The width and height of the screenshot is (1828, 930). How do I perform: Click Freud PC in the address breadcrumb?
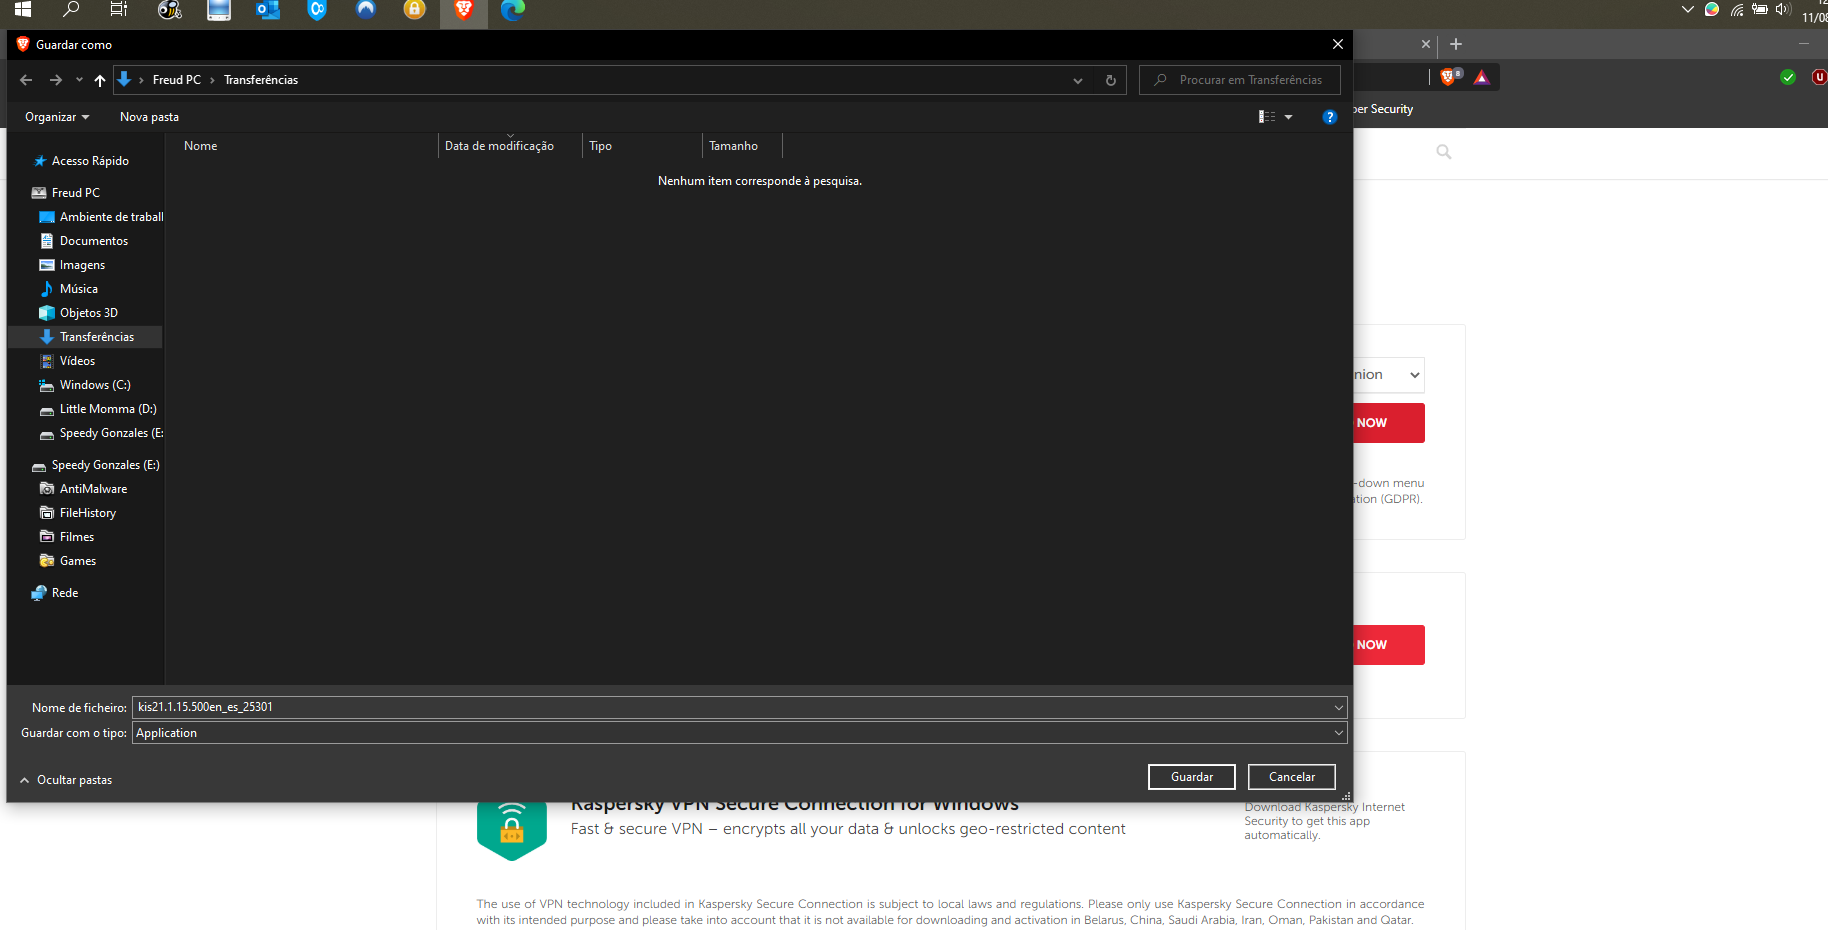[177, 80]
